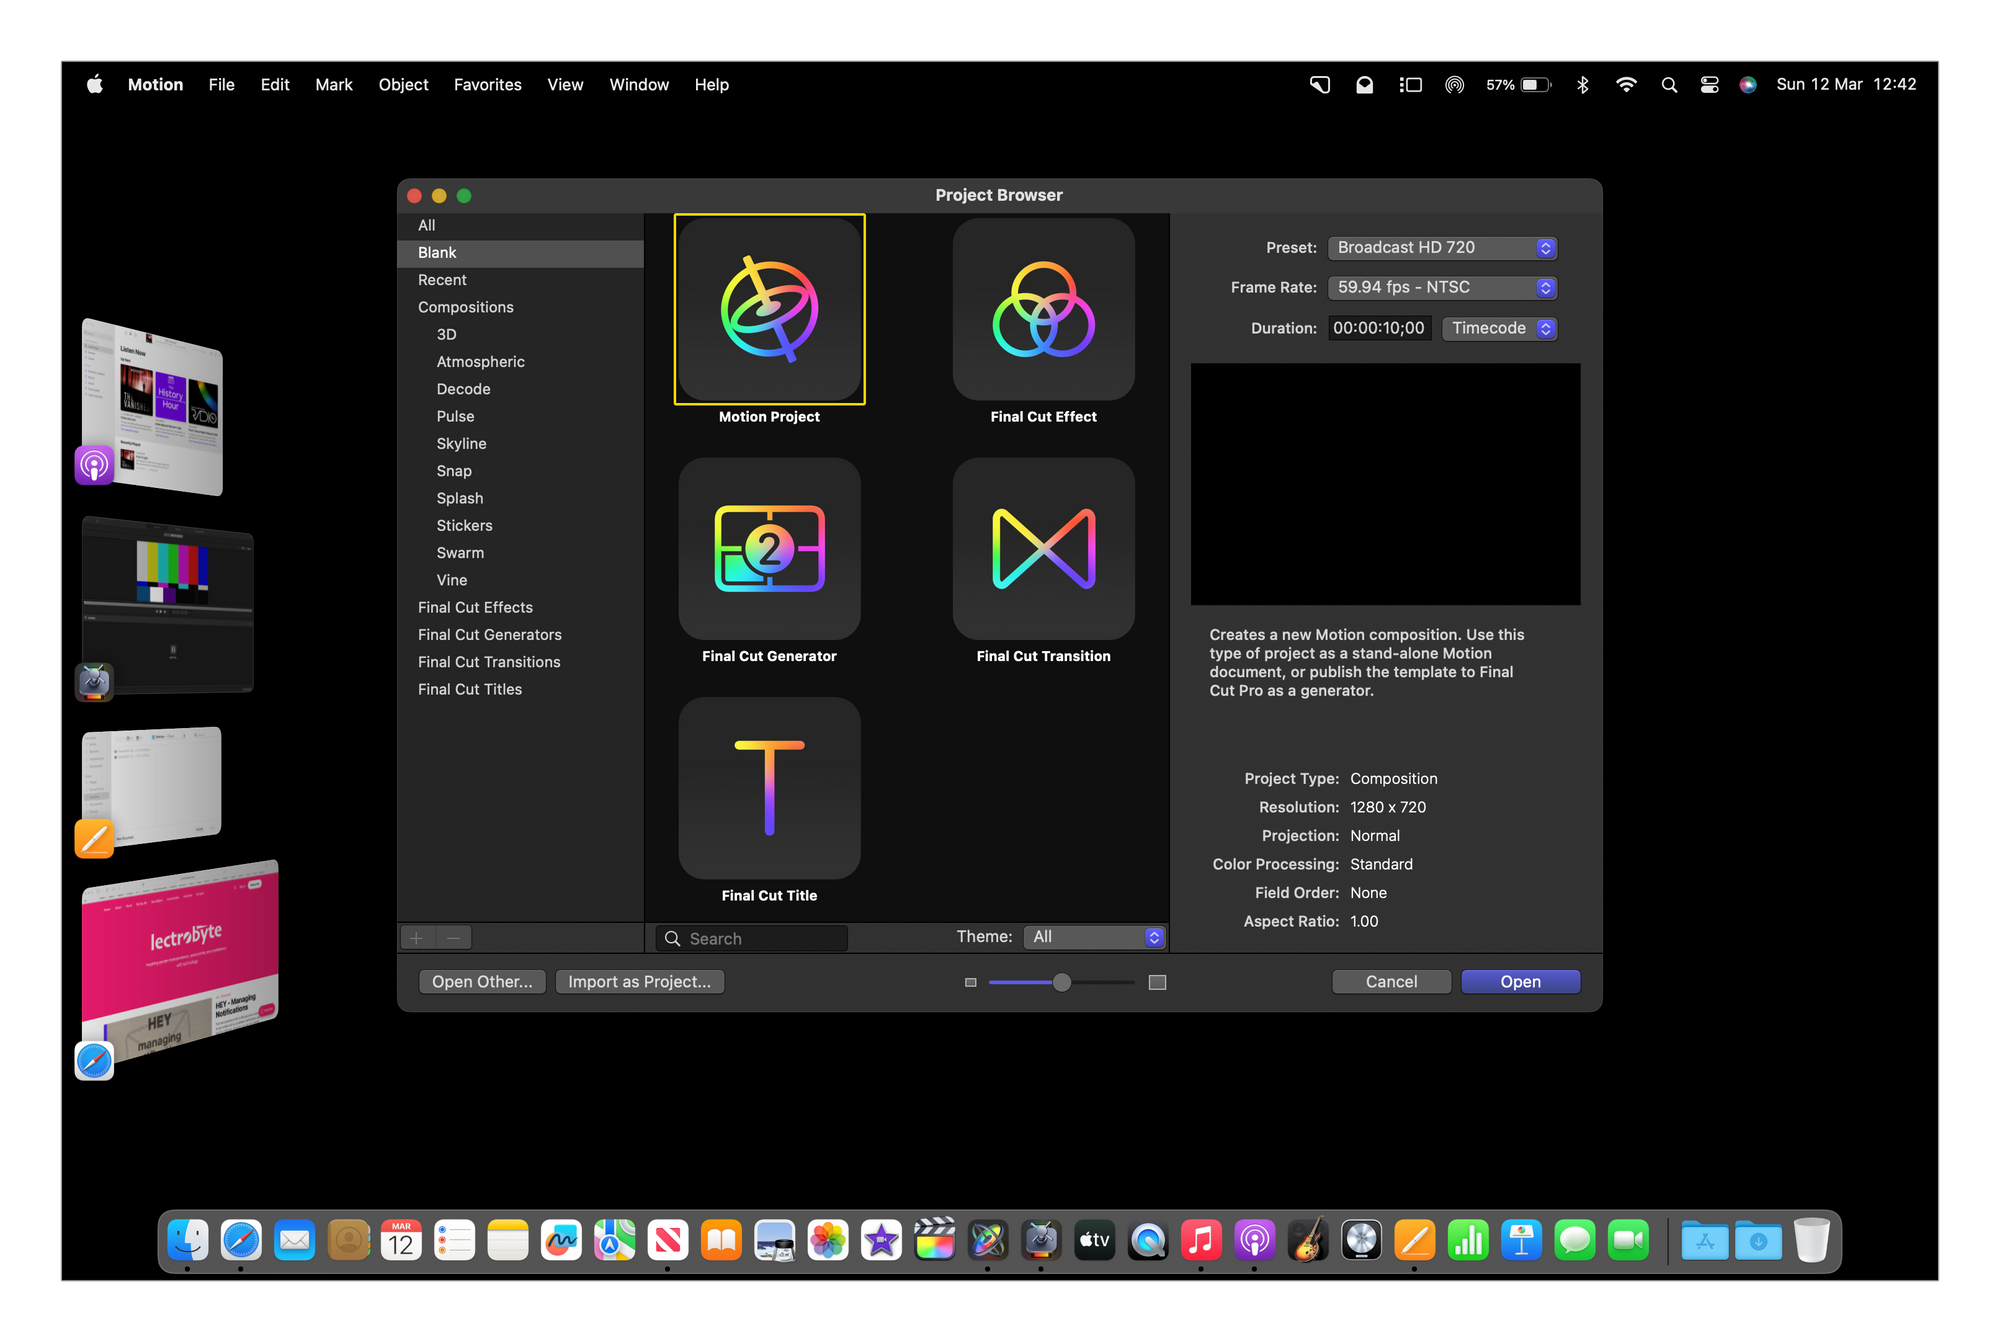Select Final Cut Generators category
Screen dimensions: 2000x1342
[x=520, y=635]
